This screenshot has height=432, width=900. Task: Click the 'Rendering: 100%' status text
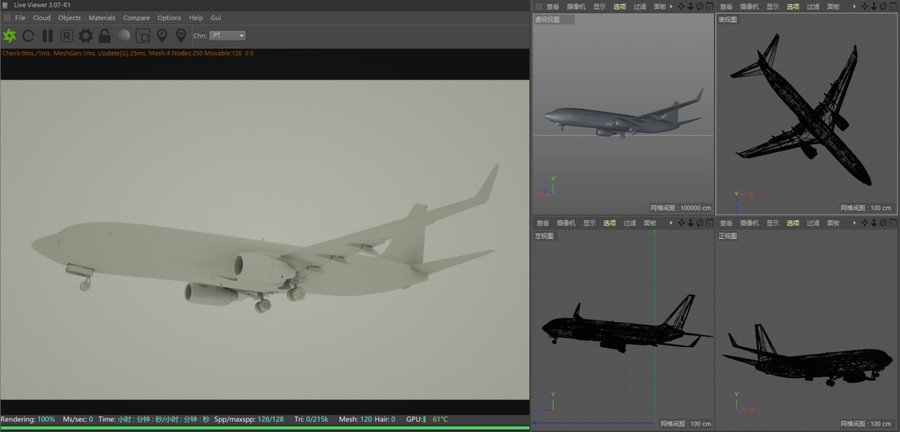click(x=28, y=419)
